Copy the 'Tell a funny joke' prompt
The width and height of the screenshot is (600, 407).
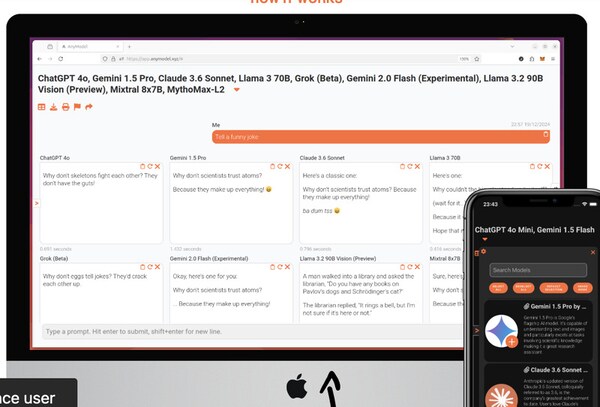pyautogui.click(x=544, y=135)
